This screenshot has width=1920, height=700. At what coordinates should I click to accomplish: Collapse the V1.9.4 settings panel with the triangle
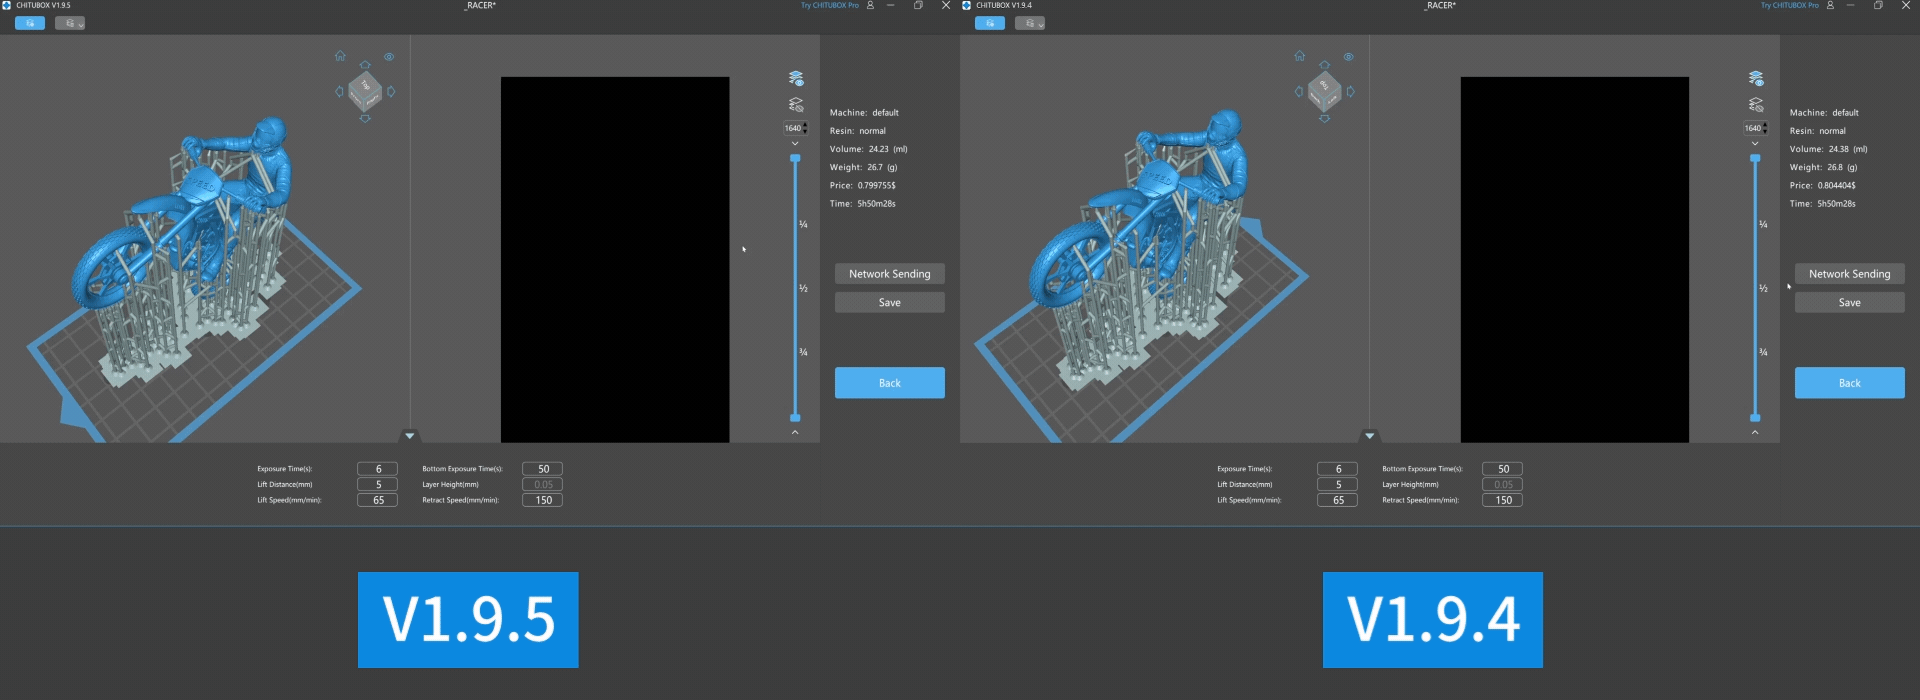click(x=1370, y=436)
